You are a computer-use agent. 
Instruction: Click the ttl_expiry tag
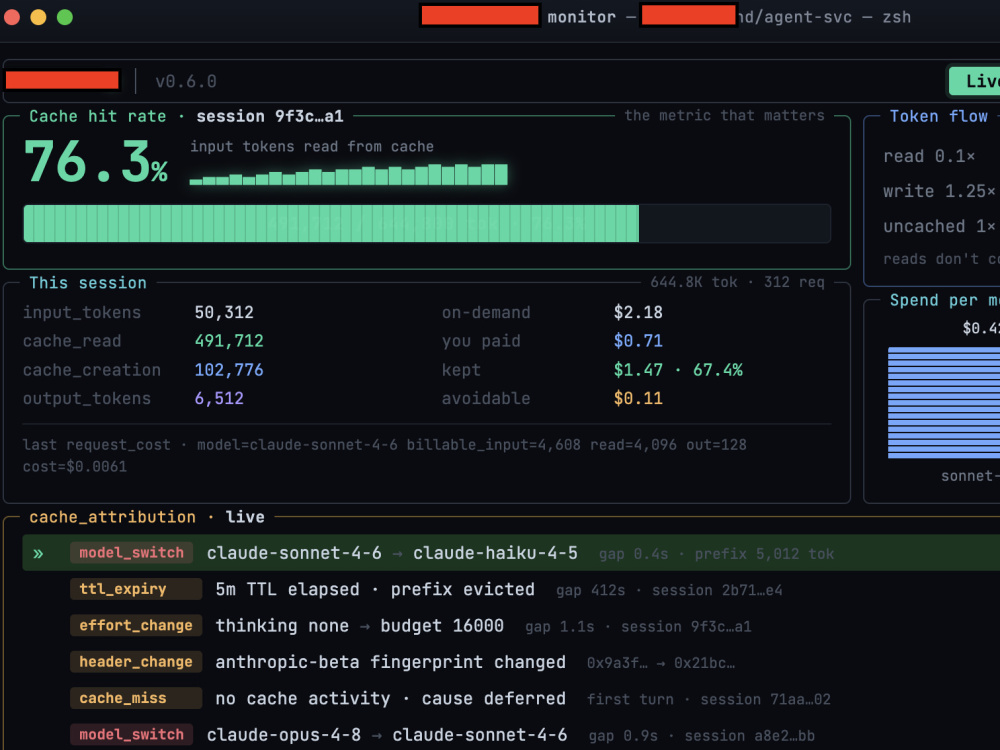(x=136, y=589)
